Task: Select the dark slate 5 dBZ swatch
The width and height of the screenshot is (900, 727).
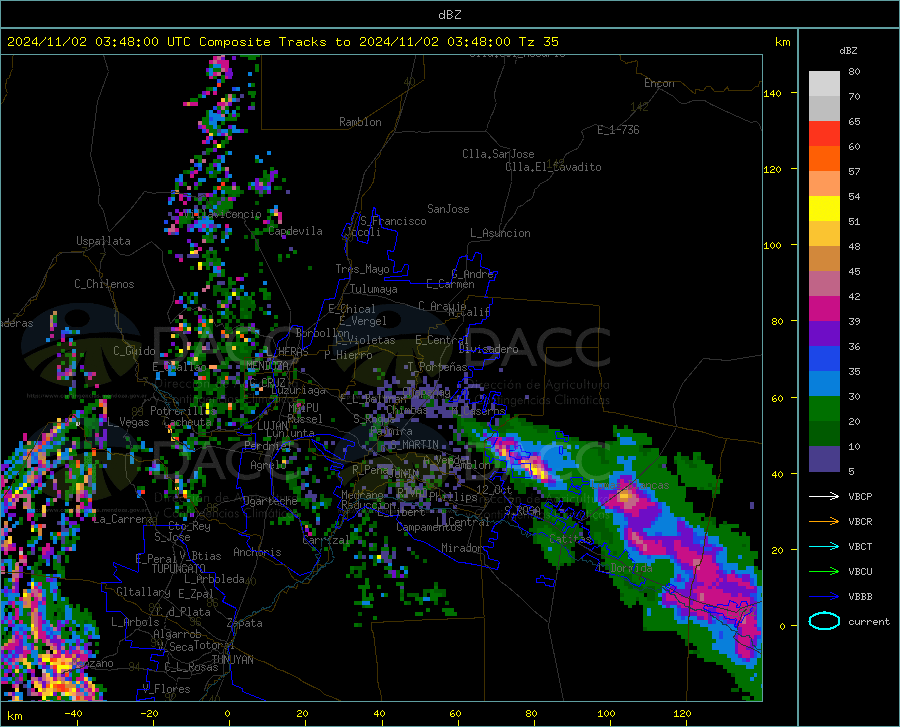Action: 824,459
